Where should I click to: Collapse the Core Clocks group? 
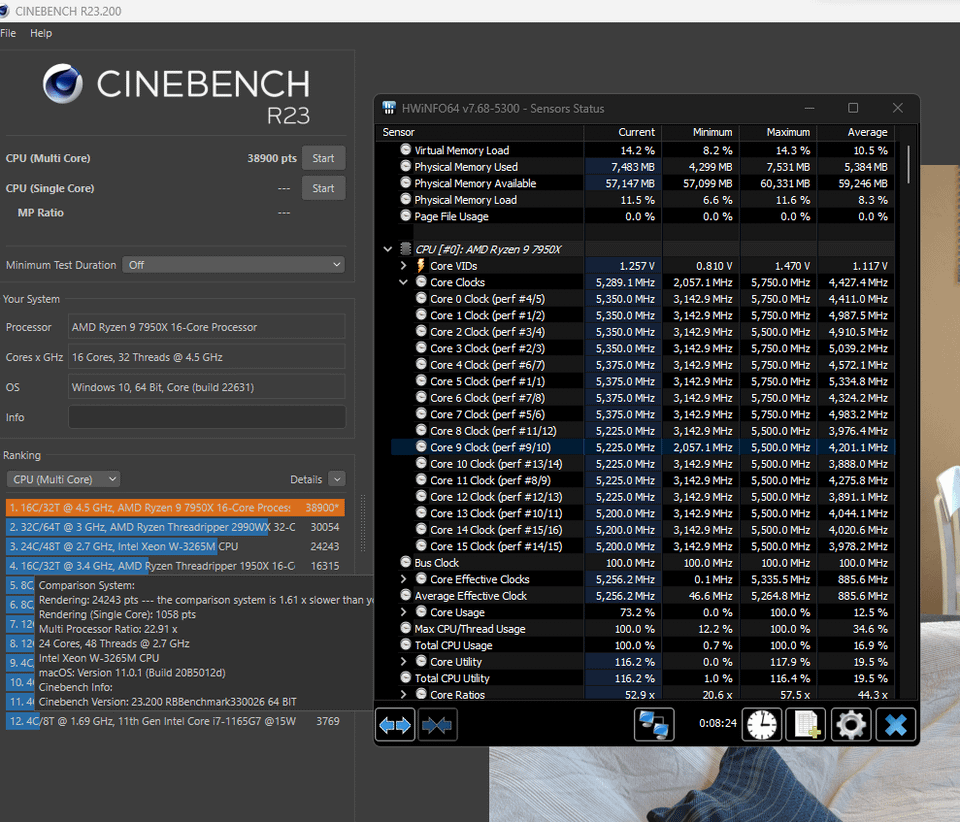403,282
